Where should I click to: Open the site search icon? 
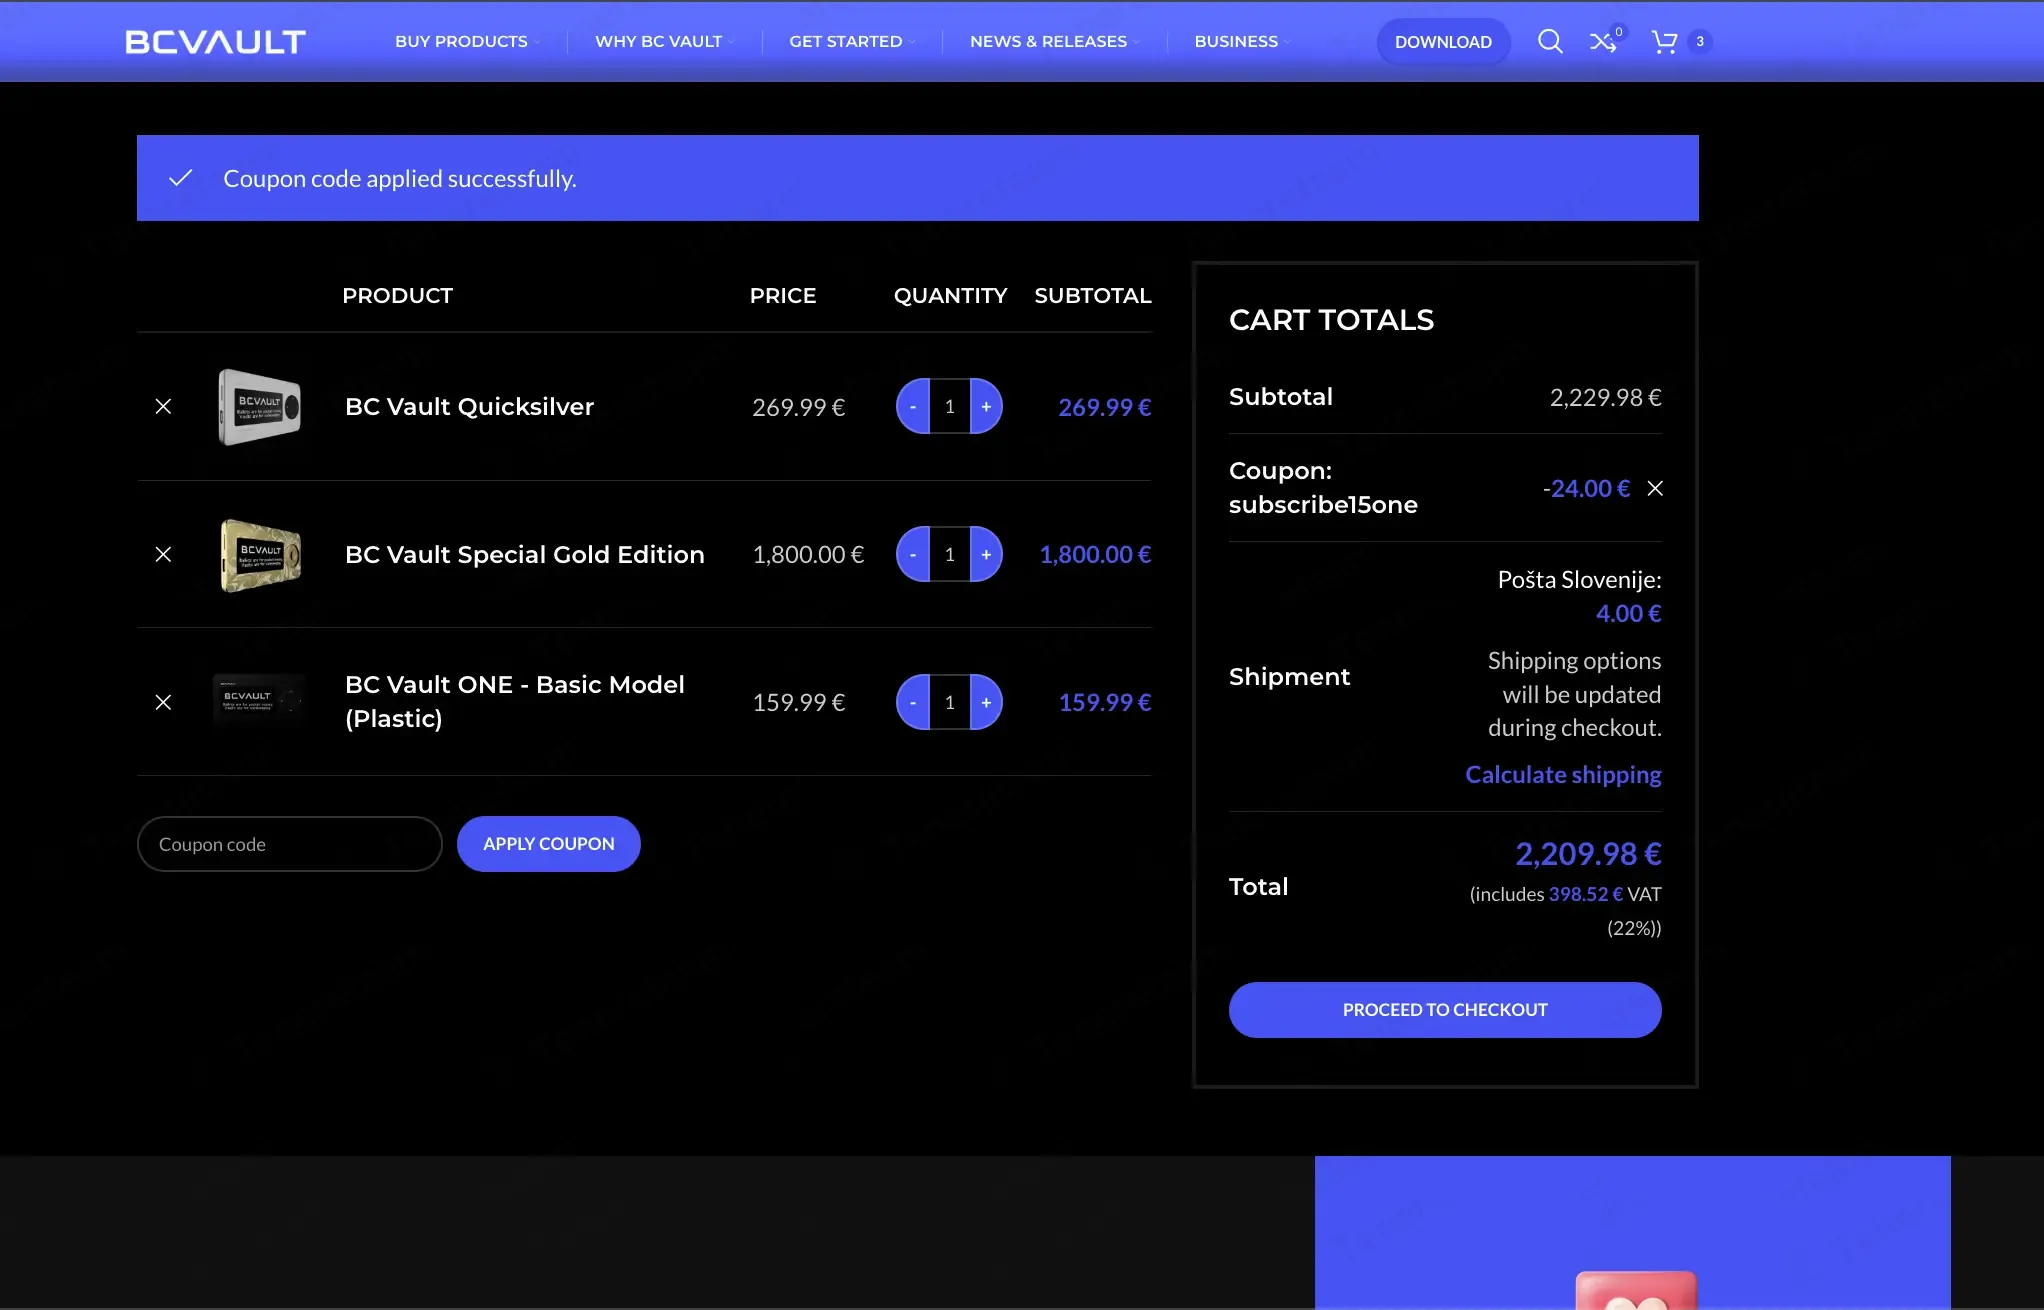pyautogui.click(x=1550, y=41)
